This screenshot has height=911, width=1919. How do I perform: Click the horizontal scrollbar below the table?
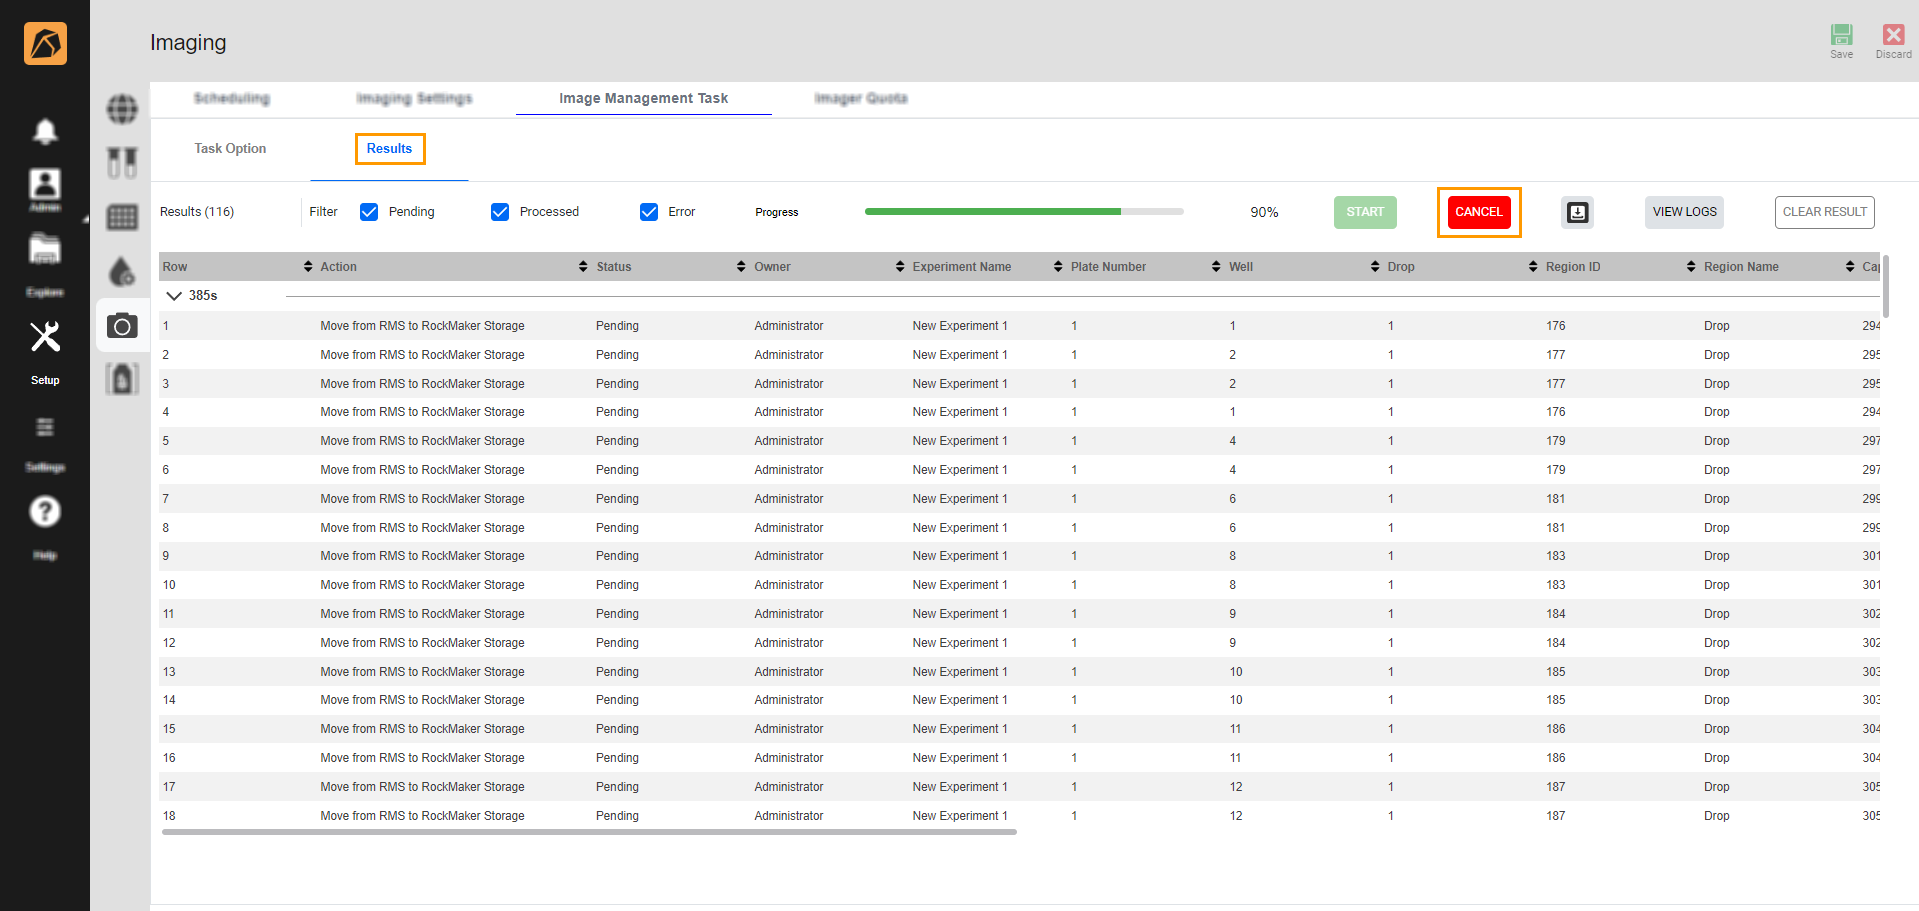coord(589,832)
